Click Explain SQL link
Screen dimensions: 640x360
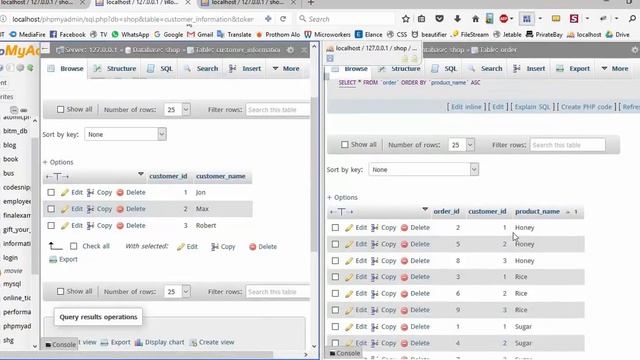pos(532,107)
